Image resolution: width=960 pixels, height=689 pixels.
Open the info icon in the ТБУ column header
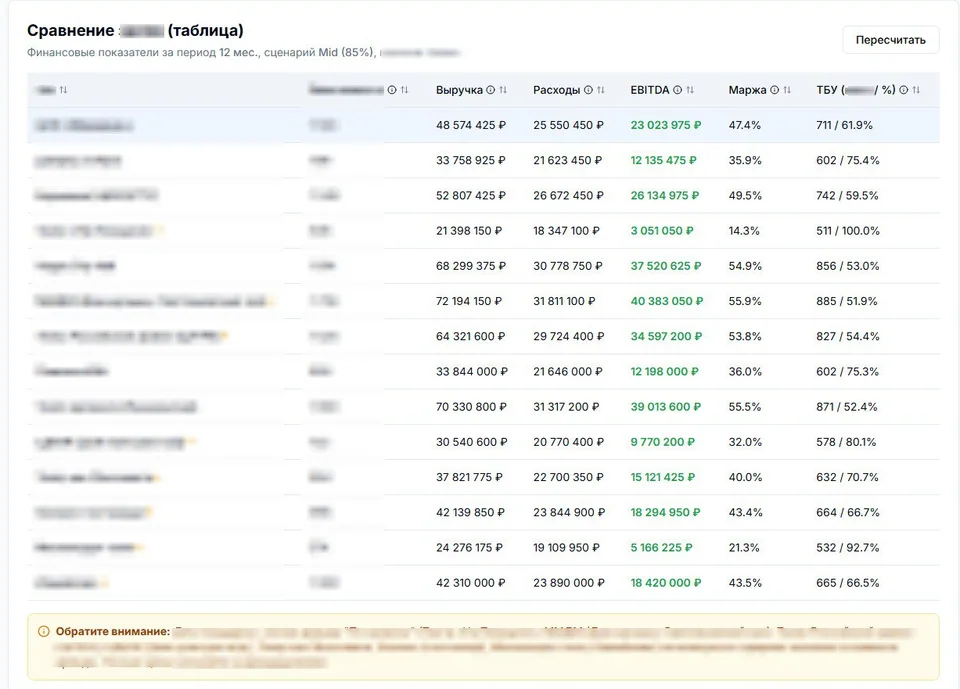click(904, 90)
